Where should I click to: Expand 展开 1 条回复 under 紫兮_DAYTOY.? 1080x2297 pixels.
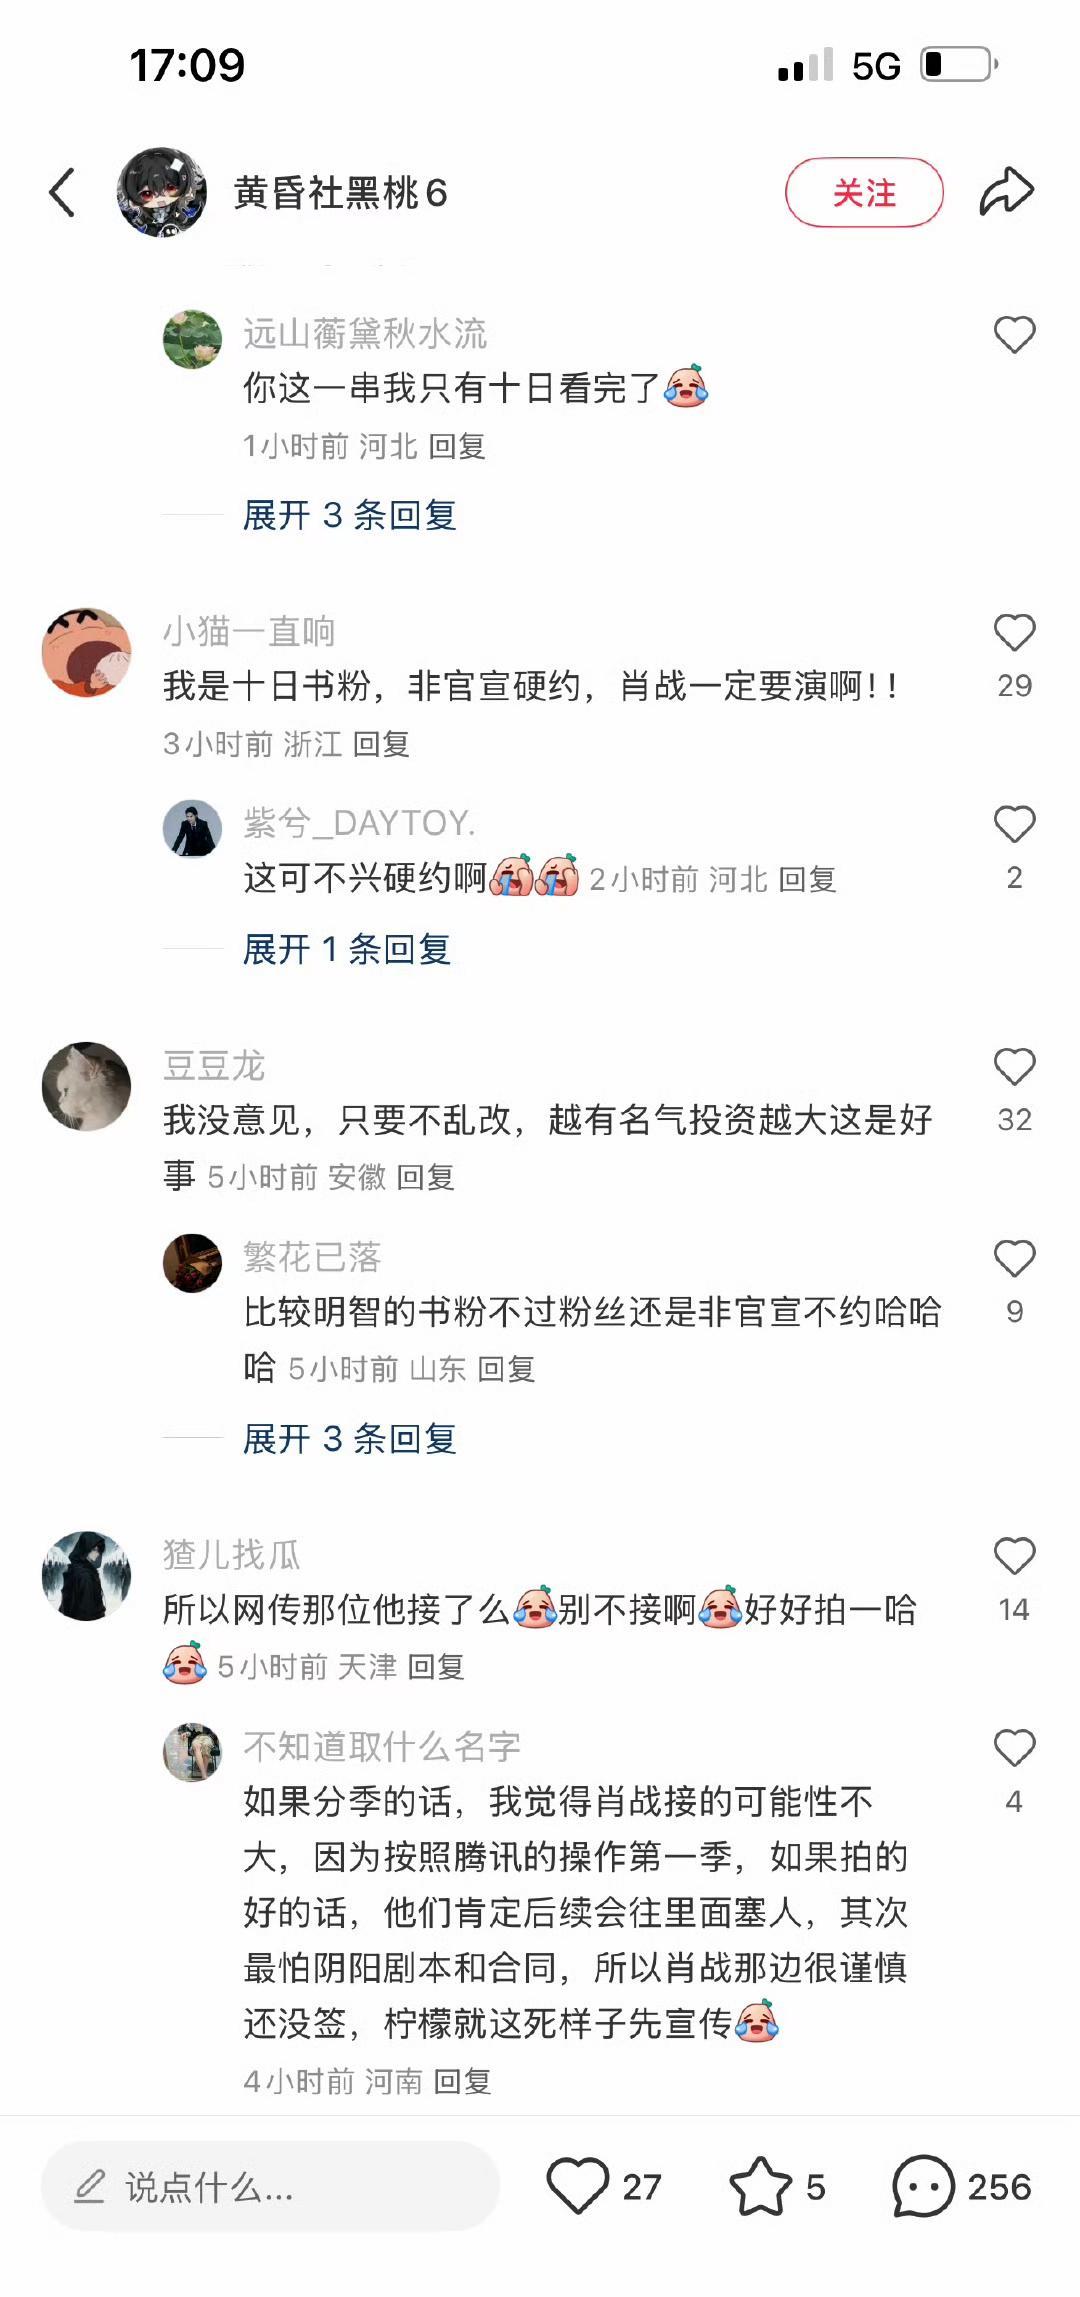click(x=347, y=949)
